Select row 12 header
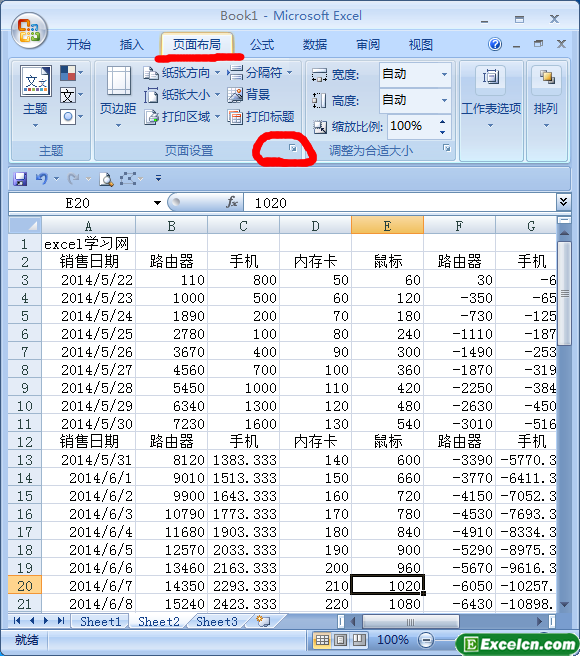The image size is (580, 656). (25, 442)
